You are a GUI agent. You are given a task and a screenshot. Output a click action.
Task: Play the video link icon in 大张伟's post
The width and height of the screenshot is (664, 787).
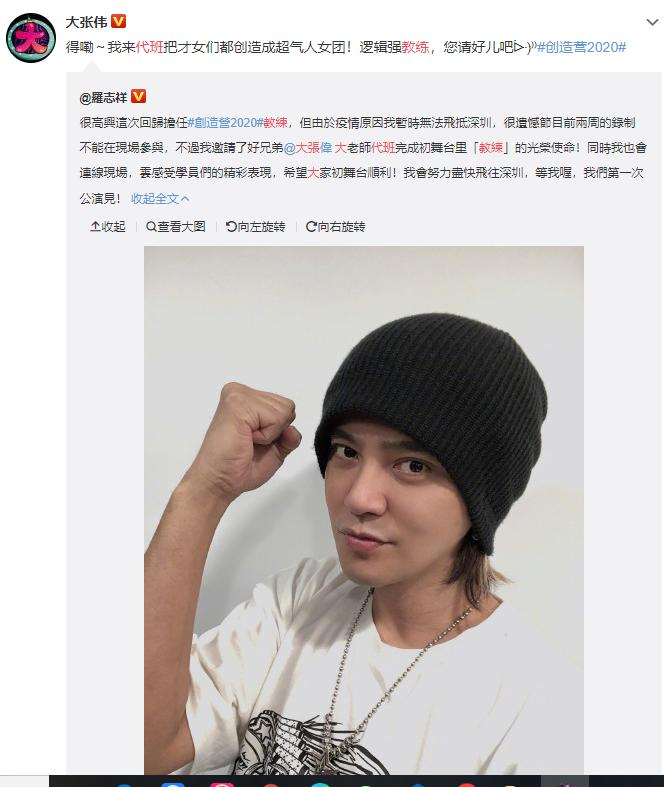tap(523, 47)
